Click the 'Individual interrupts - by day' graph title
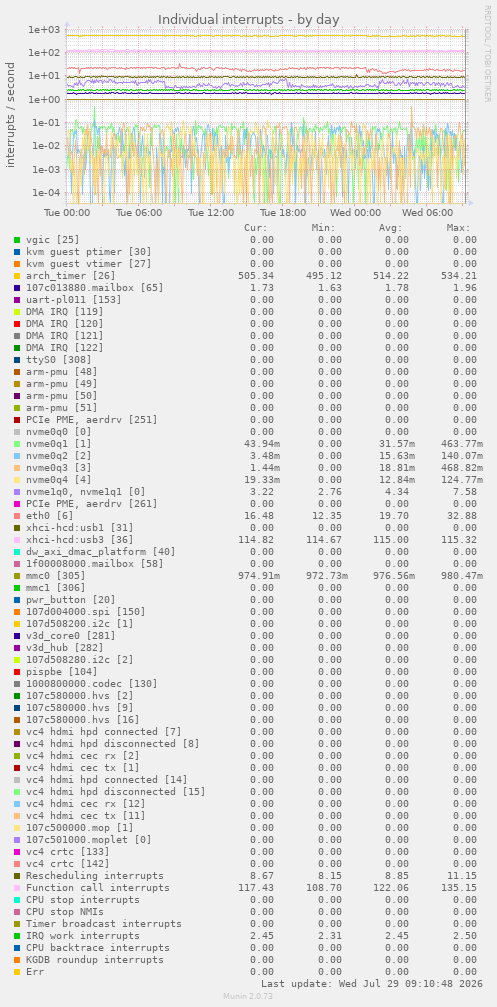 pos(248,19)
